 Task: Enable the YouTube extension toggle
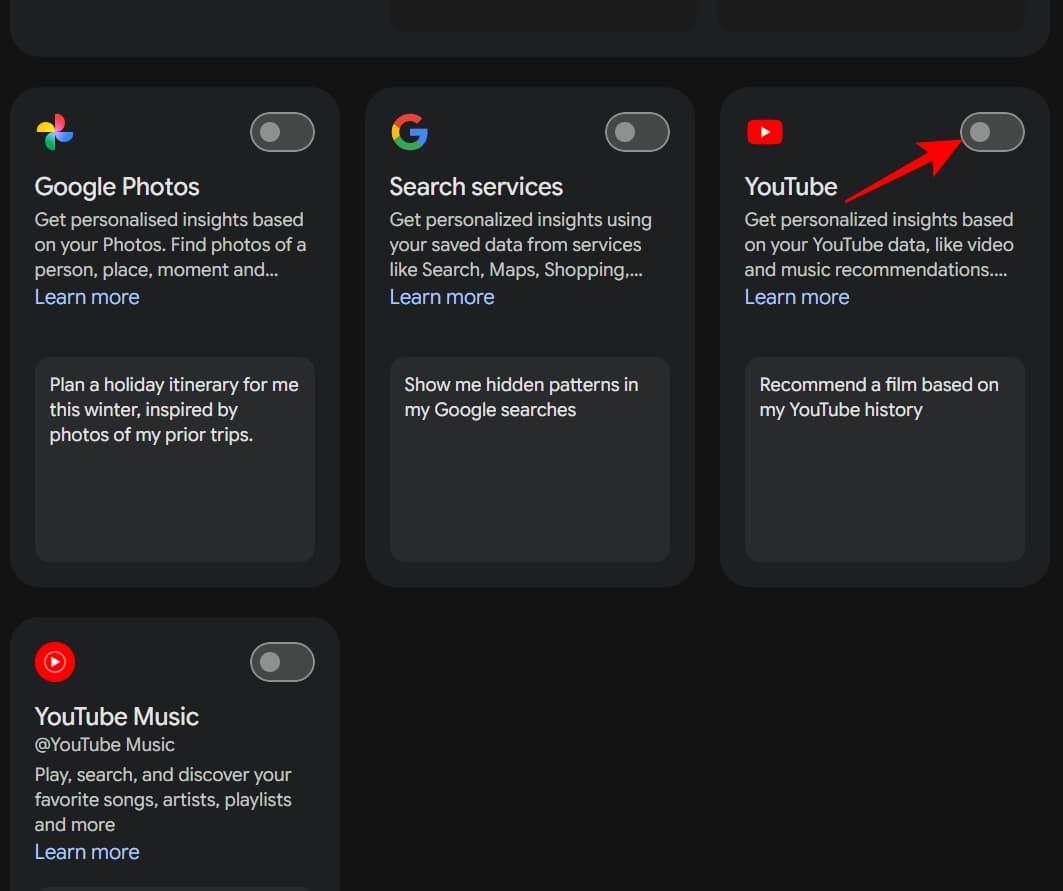coord(992,132)
